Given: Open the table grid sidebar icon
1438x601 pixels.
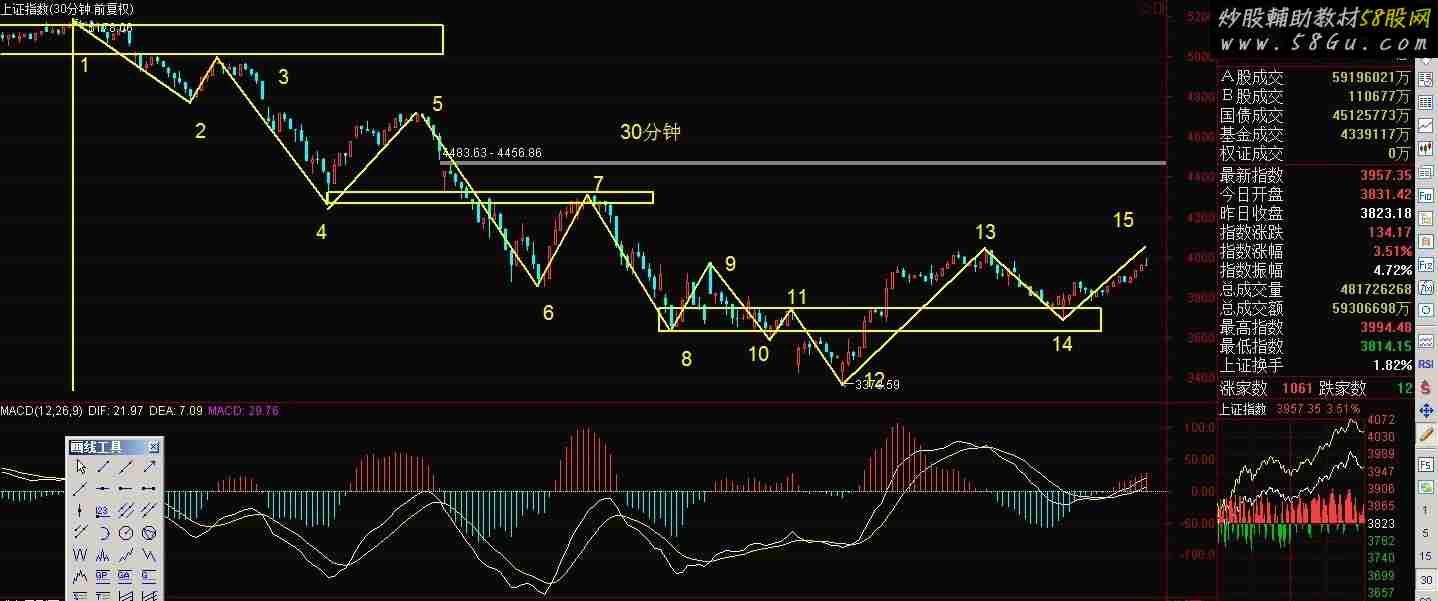Looking at the screenshot, I should [1424, 102].
